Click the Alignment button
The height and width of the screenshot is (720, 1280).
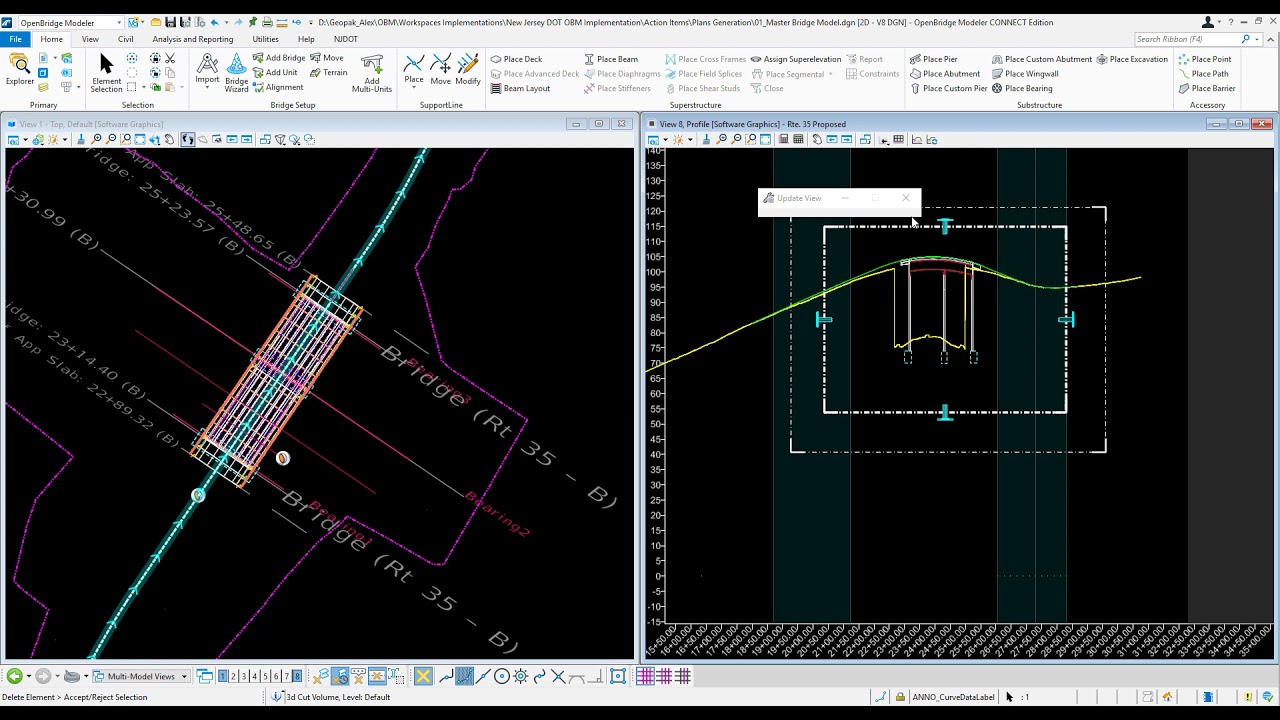point(278,87)
